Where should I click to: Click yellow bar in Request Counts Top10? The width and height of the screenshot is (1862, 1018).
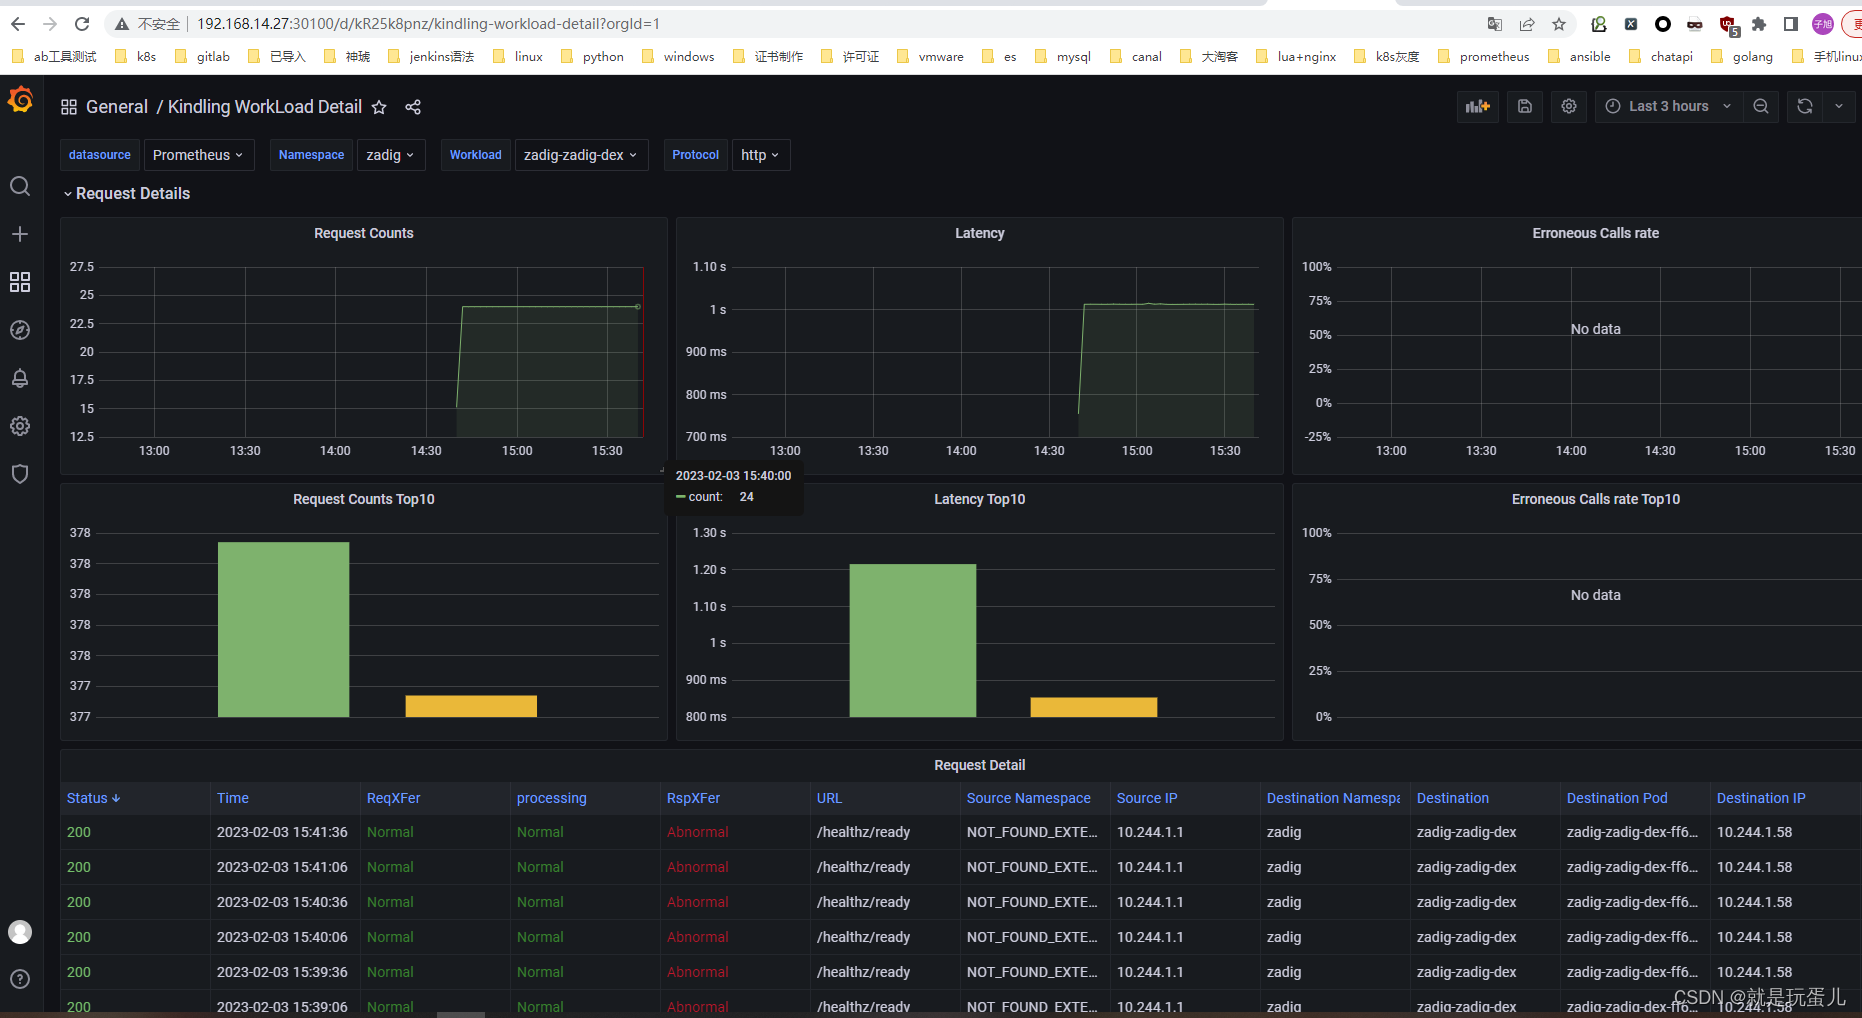click(471, 706)
